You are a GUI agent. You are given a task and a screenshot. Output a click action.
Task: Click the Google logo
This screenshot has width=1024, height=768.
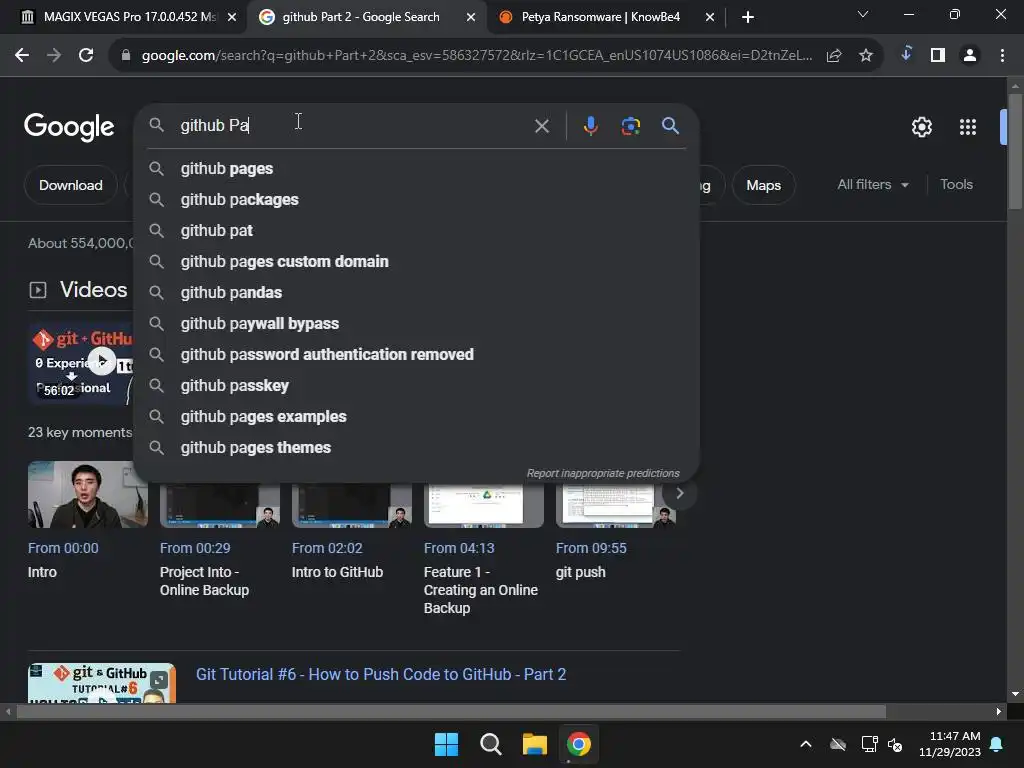(69, 127)
